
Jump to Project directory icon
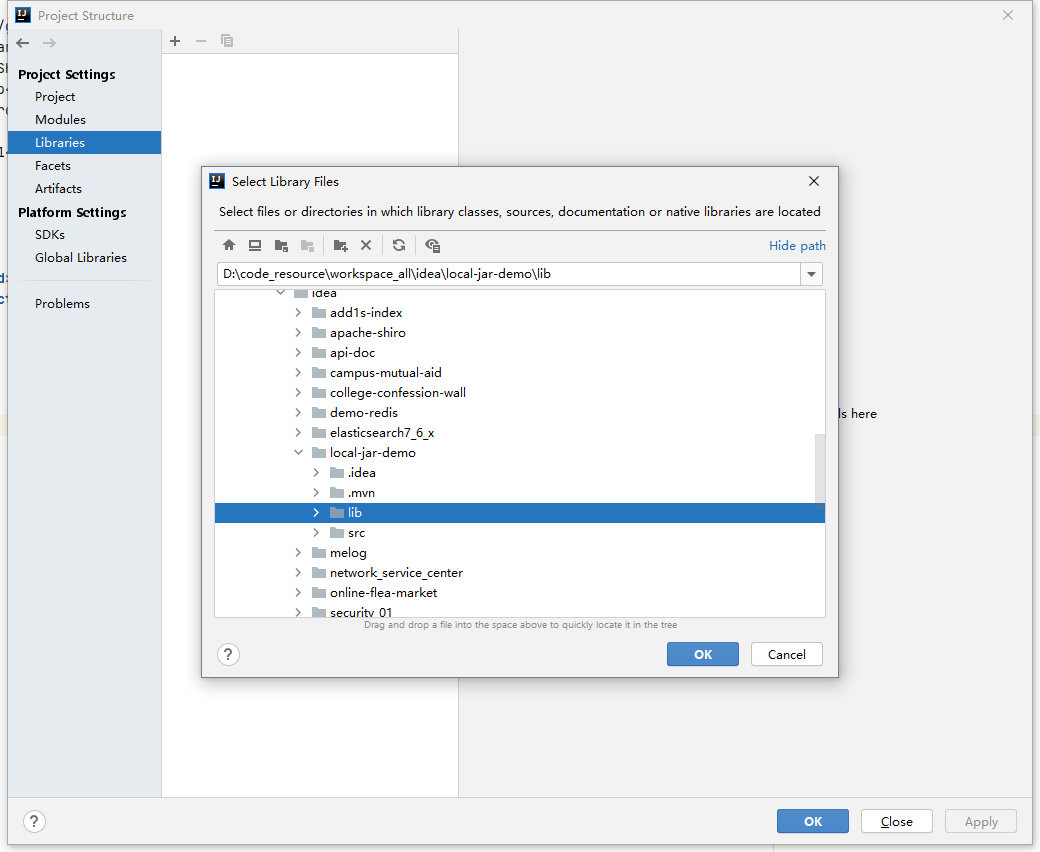point(281,245)
